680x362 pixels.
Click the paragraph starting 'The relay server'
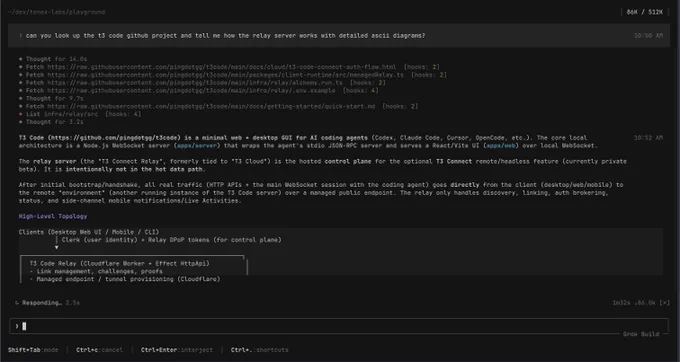point(323,165)
